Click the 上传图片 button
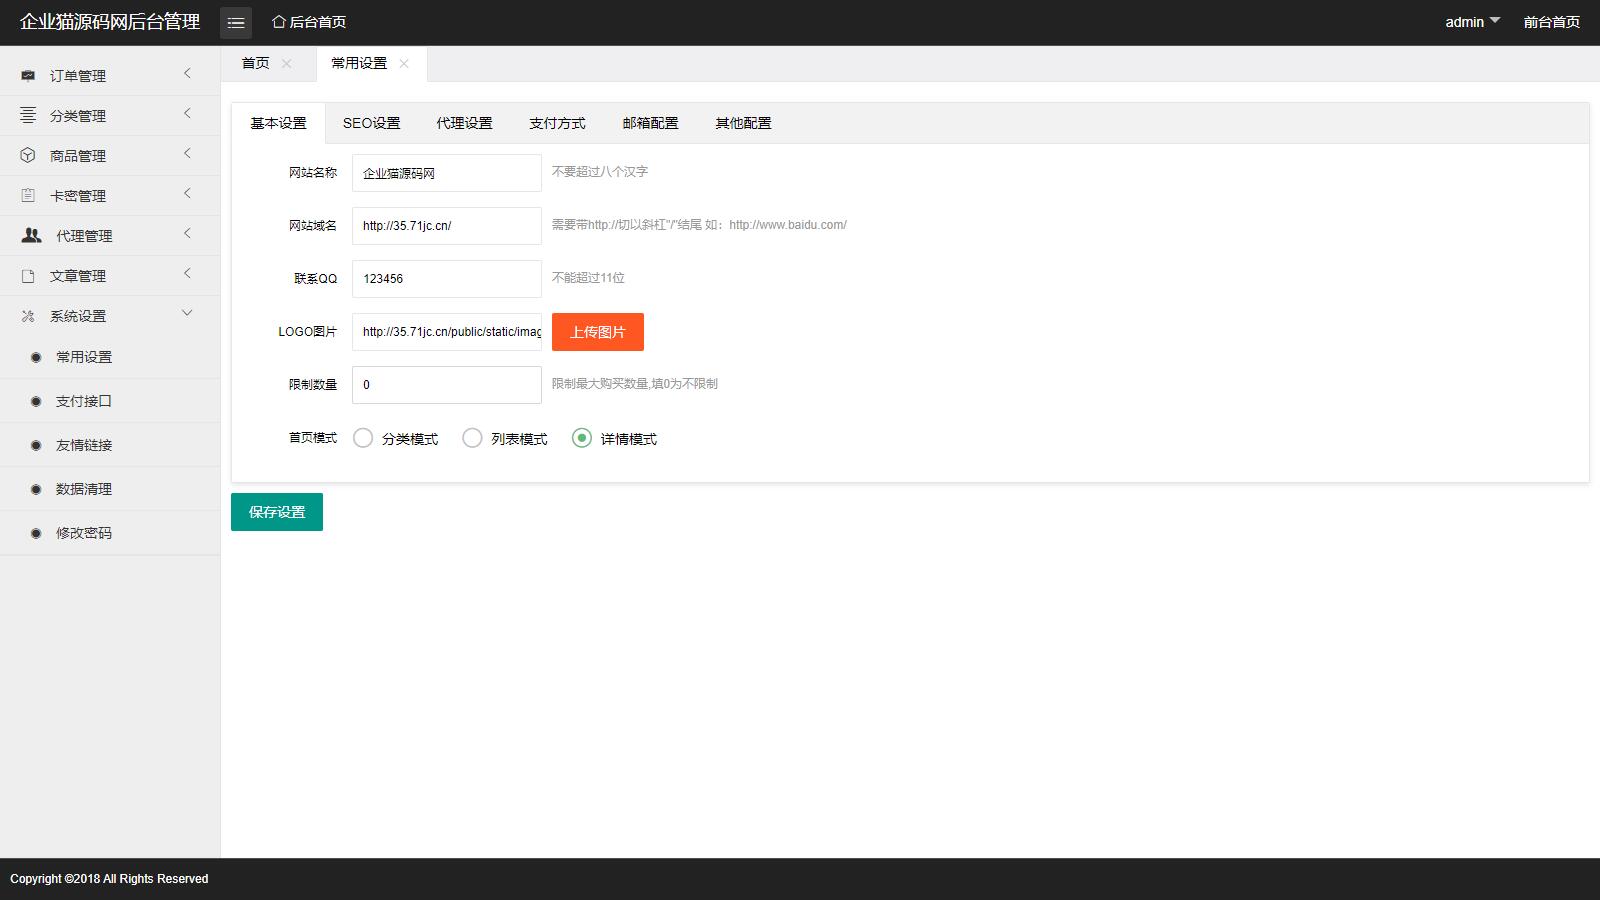Image resolution: width=1600 pixels, height=900 pixels. pyautogui.click(x=597, y=332)
